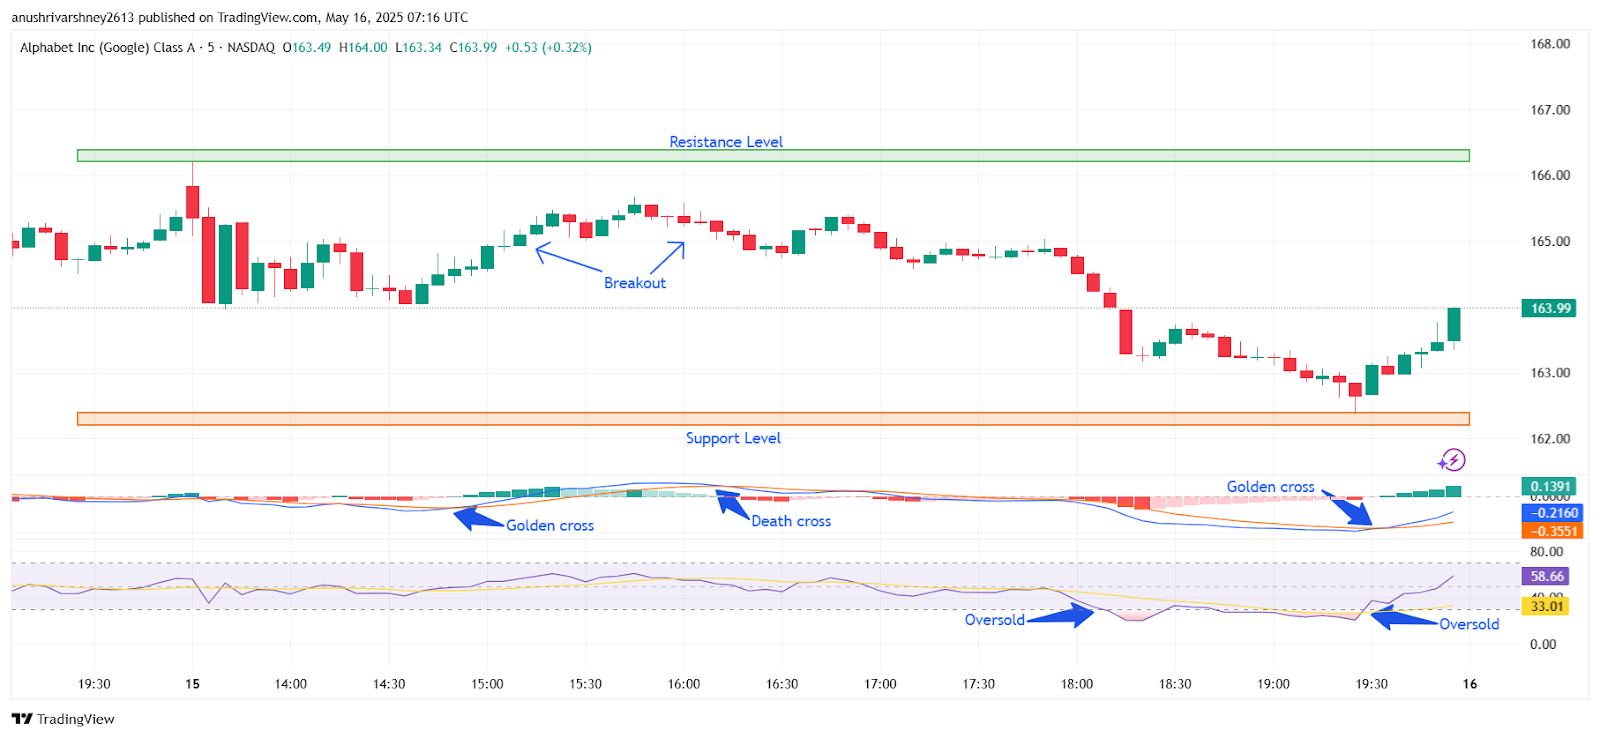
Task: Click the 16:00 time axis label
Action: [684, 684]
